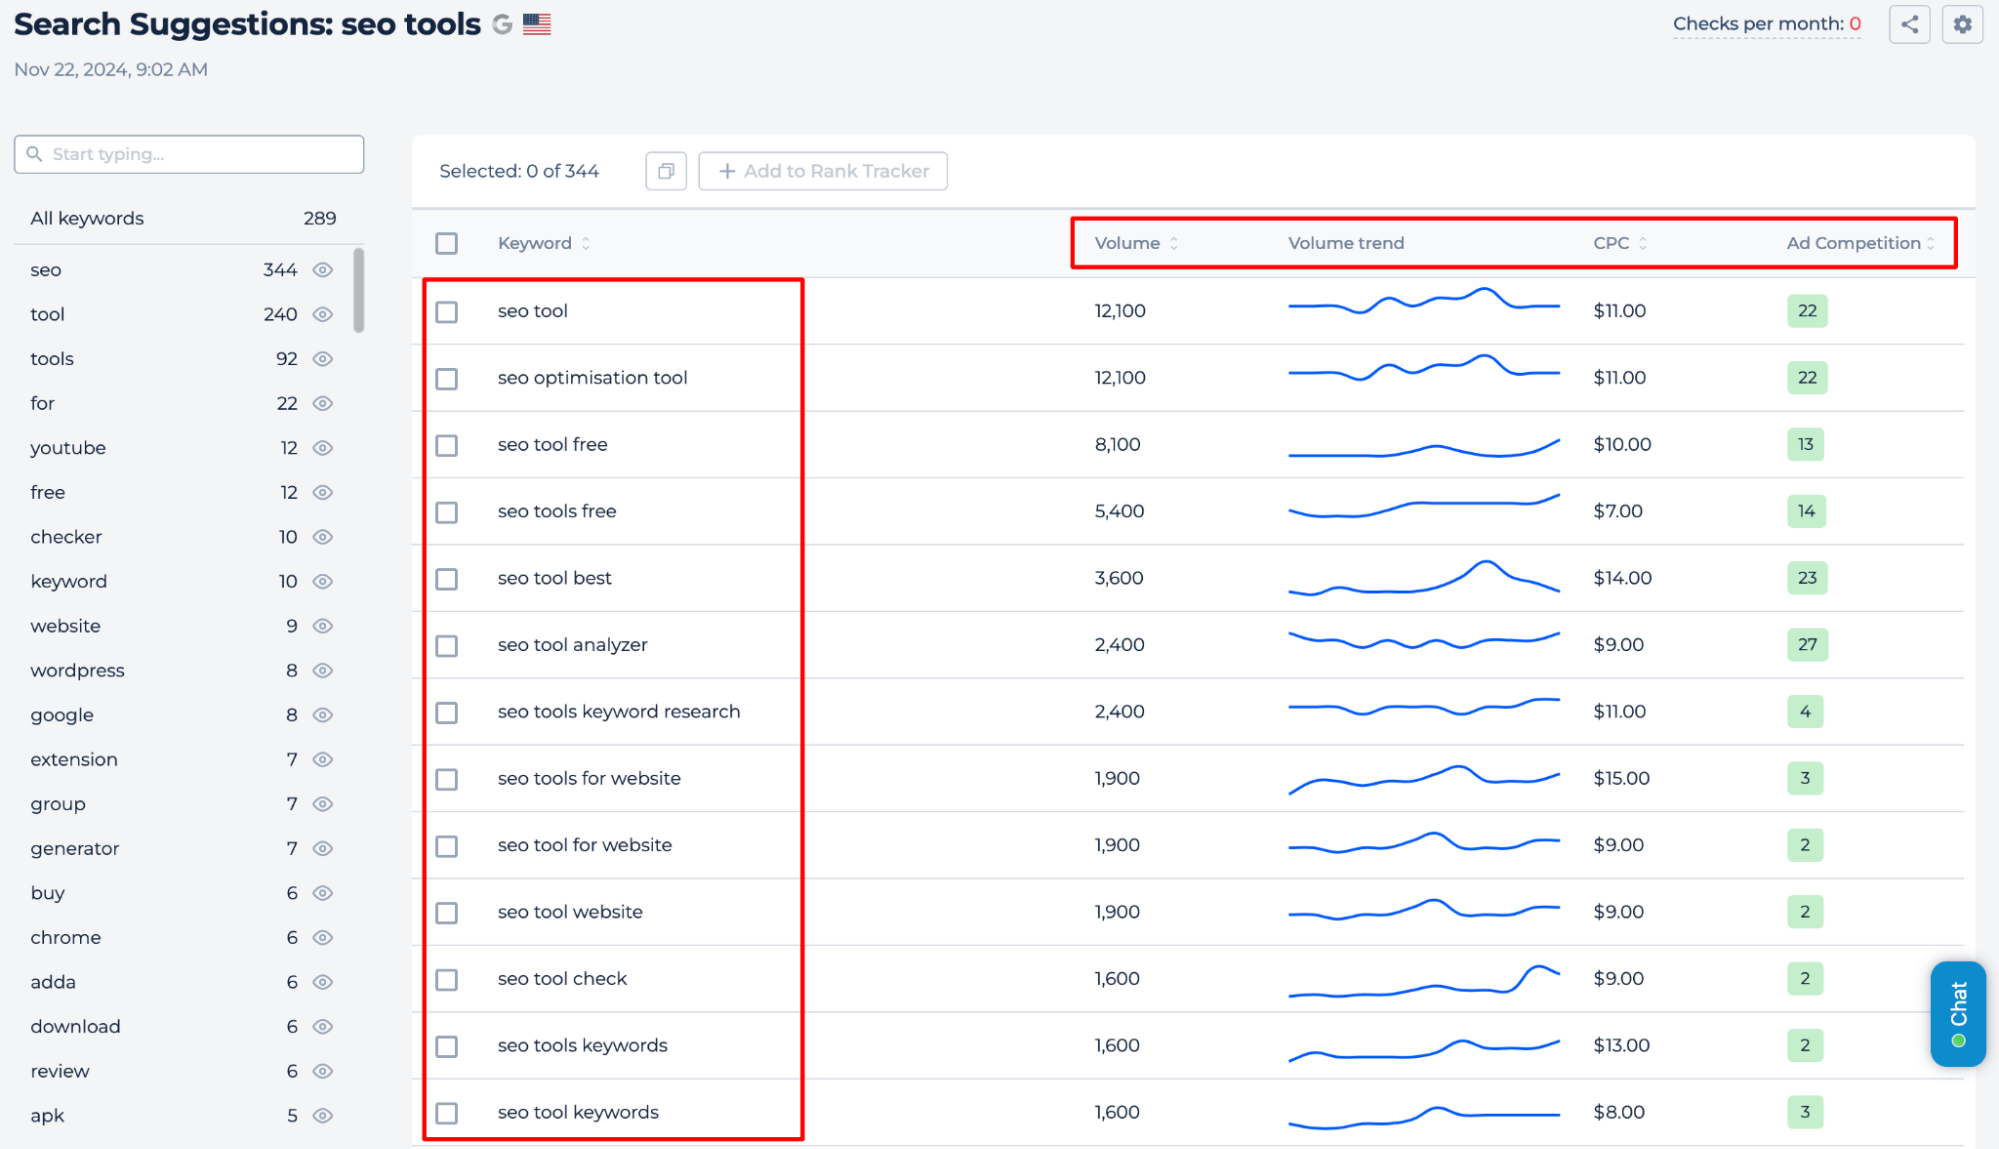This screenshot has height=1149, width=1999.
Task: Click the Volume trend column header
Action: pos(1346,243)
